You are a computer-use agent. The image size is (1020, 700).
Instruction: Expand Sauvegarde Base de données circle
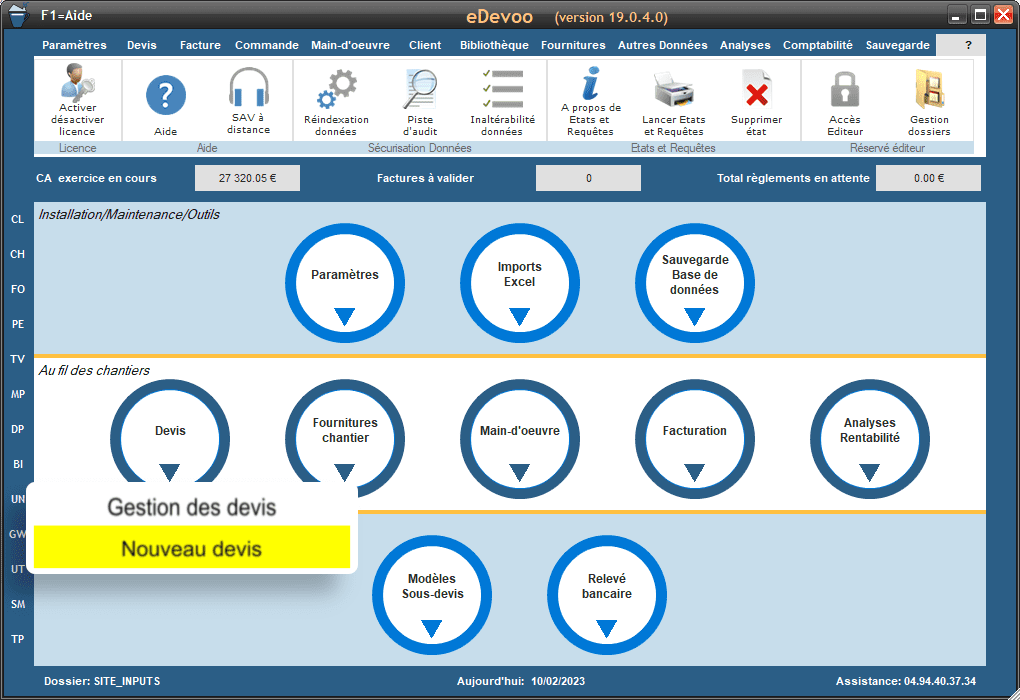pos(695,283)
